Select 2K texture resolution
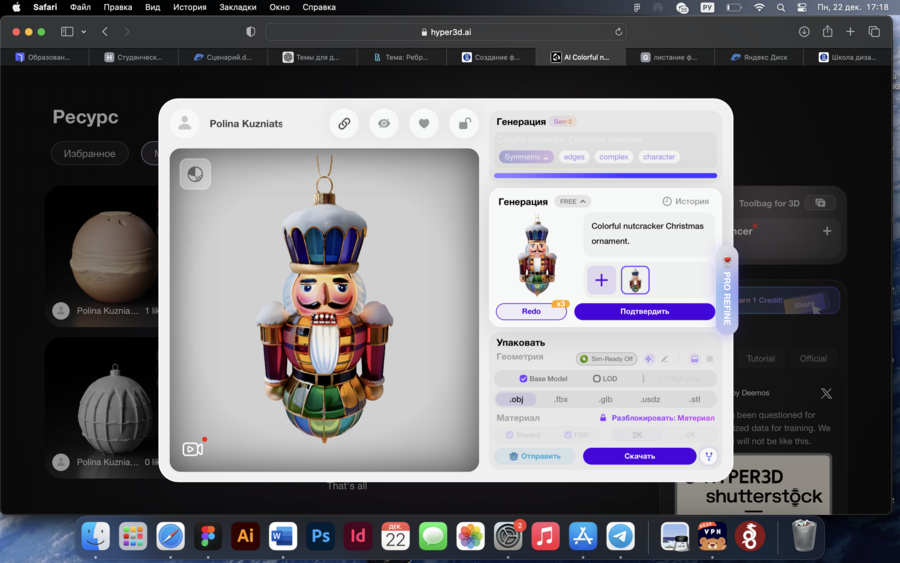This screenshot has width=900, height=563. pos(637,435)
